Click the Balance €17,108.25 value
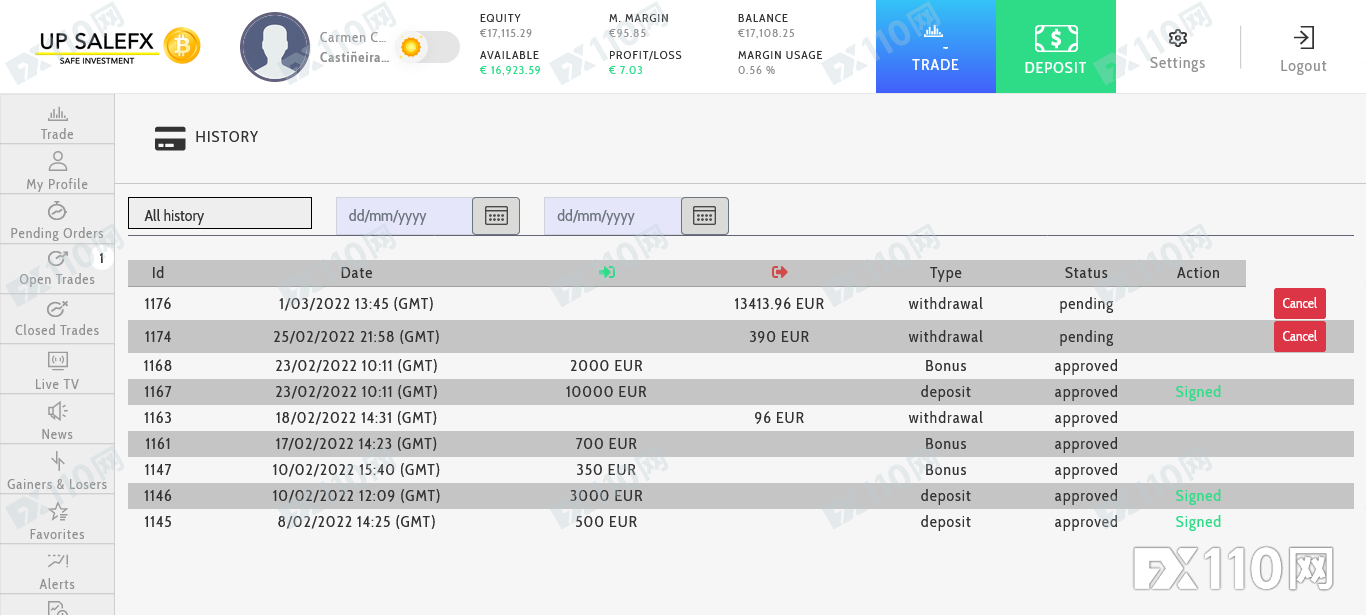The image size is (1366, 615). coord(766,33)
